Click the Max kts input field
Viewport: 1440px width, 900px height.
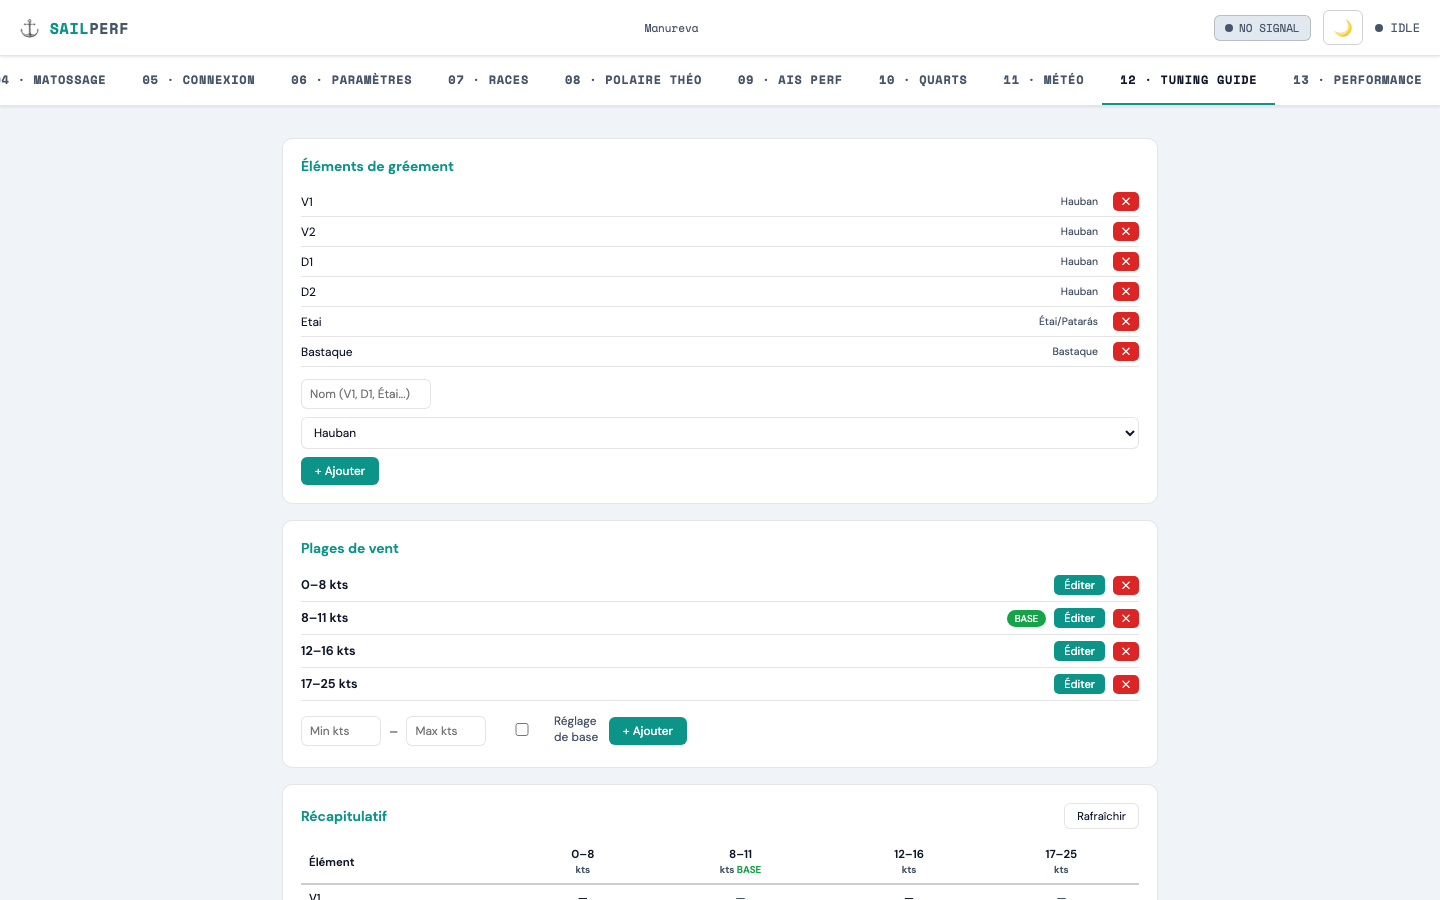[x=446, y=731]
